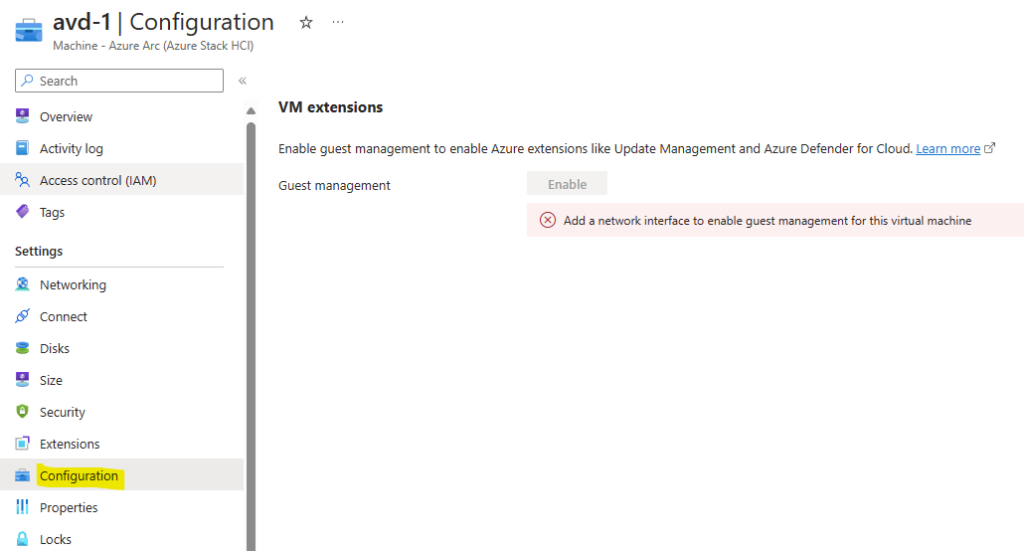
Task: Click the Configuration toolbox icon in sidebar
Action: (22, 475)
